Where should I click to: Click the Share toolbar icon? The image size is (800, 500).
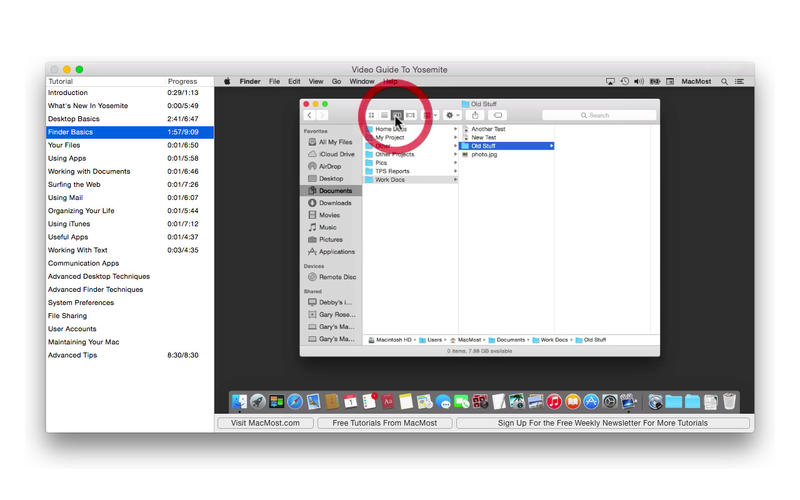pyautogui.click(x=475, y=115)
